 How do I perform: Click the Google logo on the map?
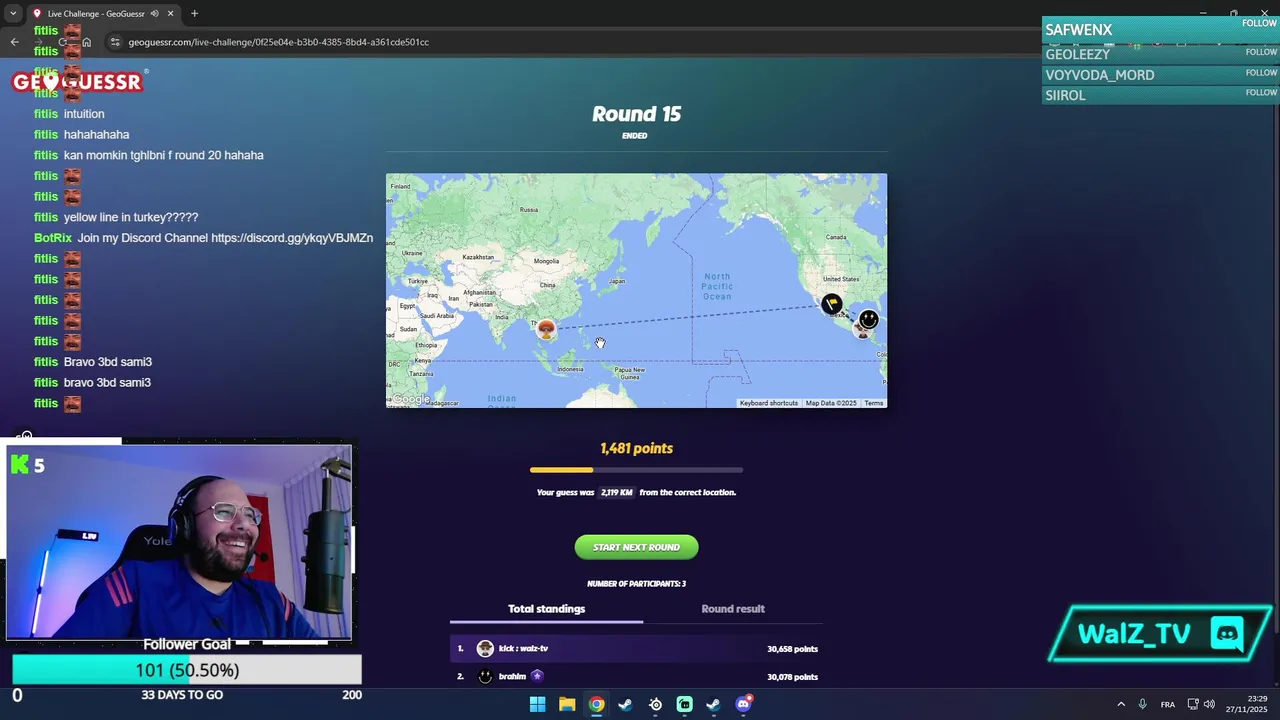click(411, 399)
